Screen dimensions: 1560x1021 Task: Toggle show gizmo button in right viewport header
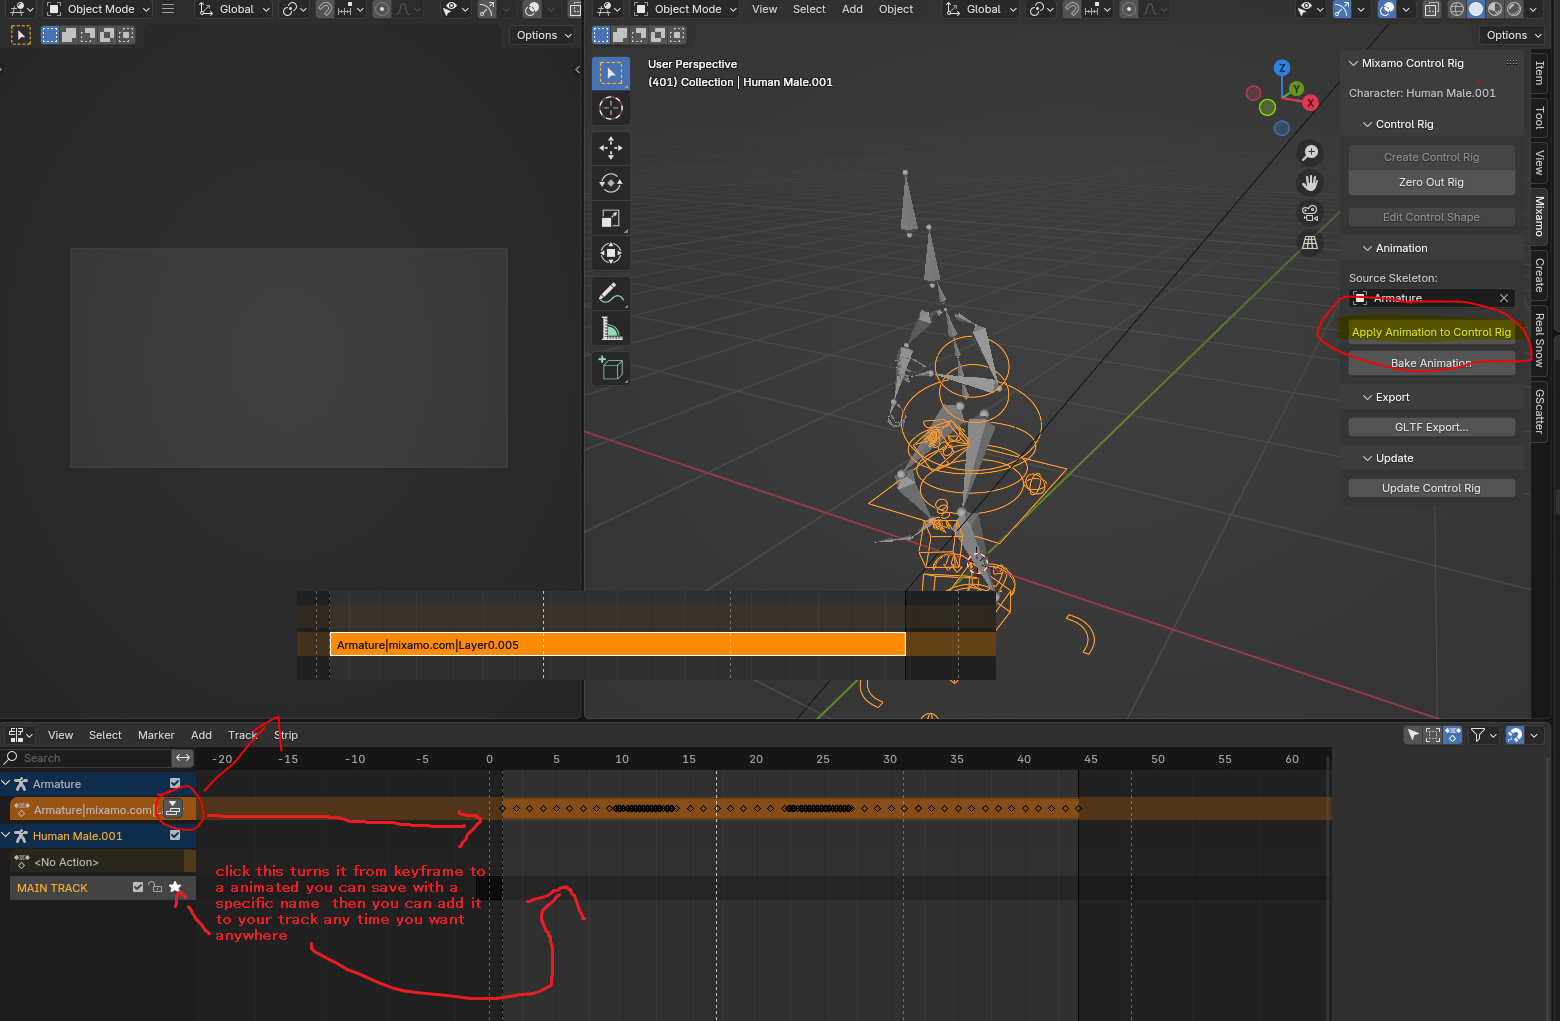(1342, 9)
